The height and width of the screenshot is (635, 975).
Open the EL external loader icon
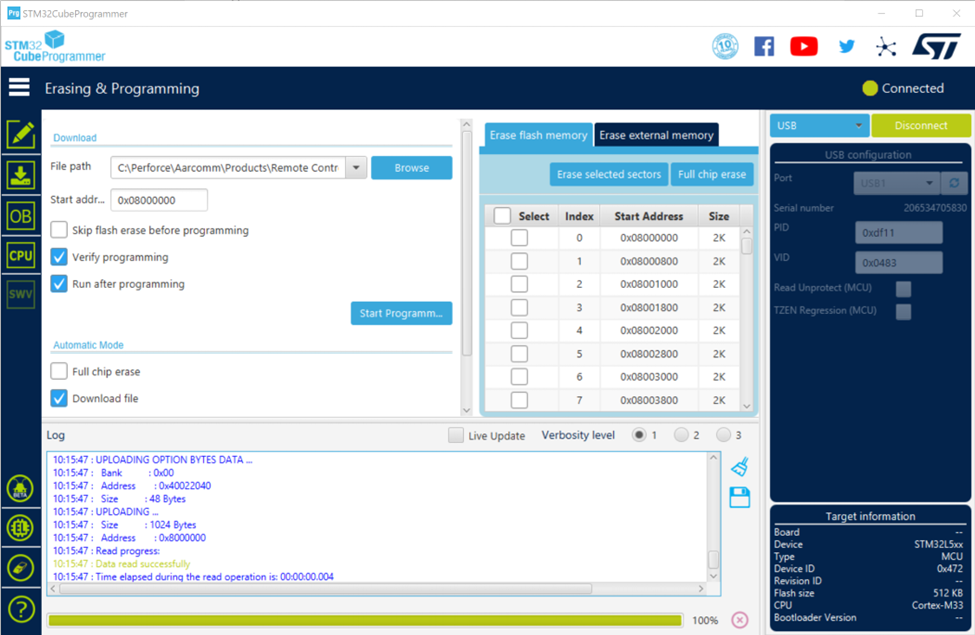(21, 528)
